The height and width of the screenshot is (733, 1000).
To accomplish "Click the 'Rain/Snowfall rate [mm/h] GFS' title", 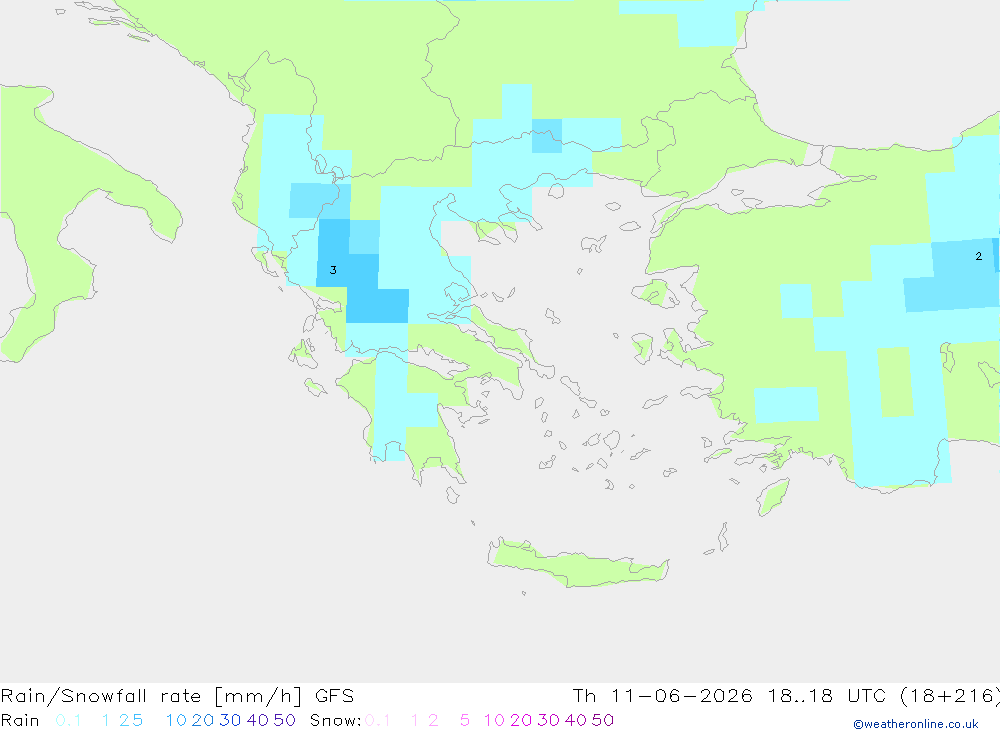I will tap(177, 696).
